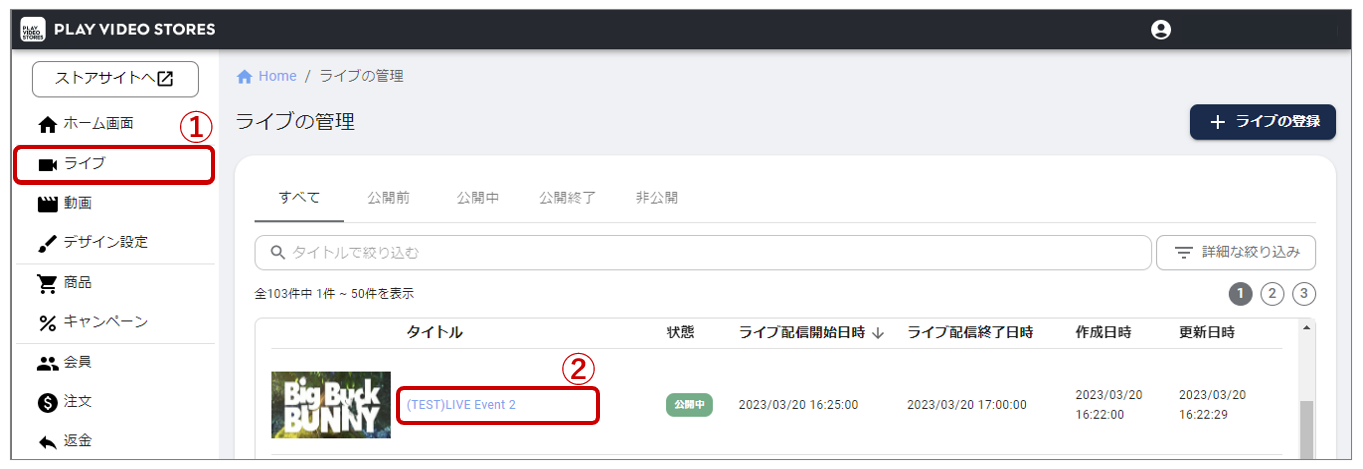Screen dimensions: 1363x469
Task: Open 会員 members menu item
Action: [77, 362]
